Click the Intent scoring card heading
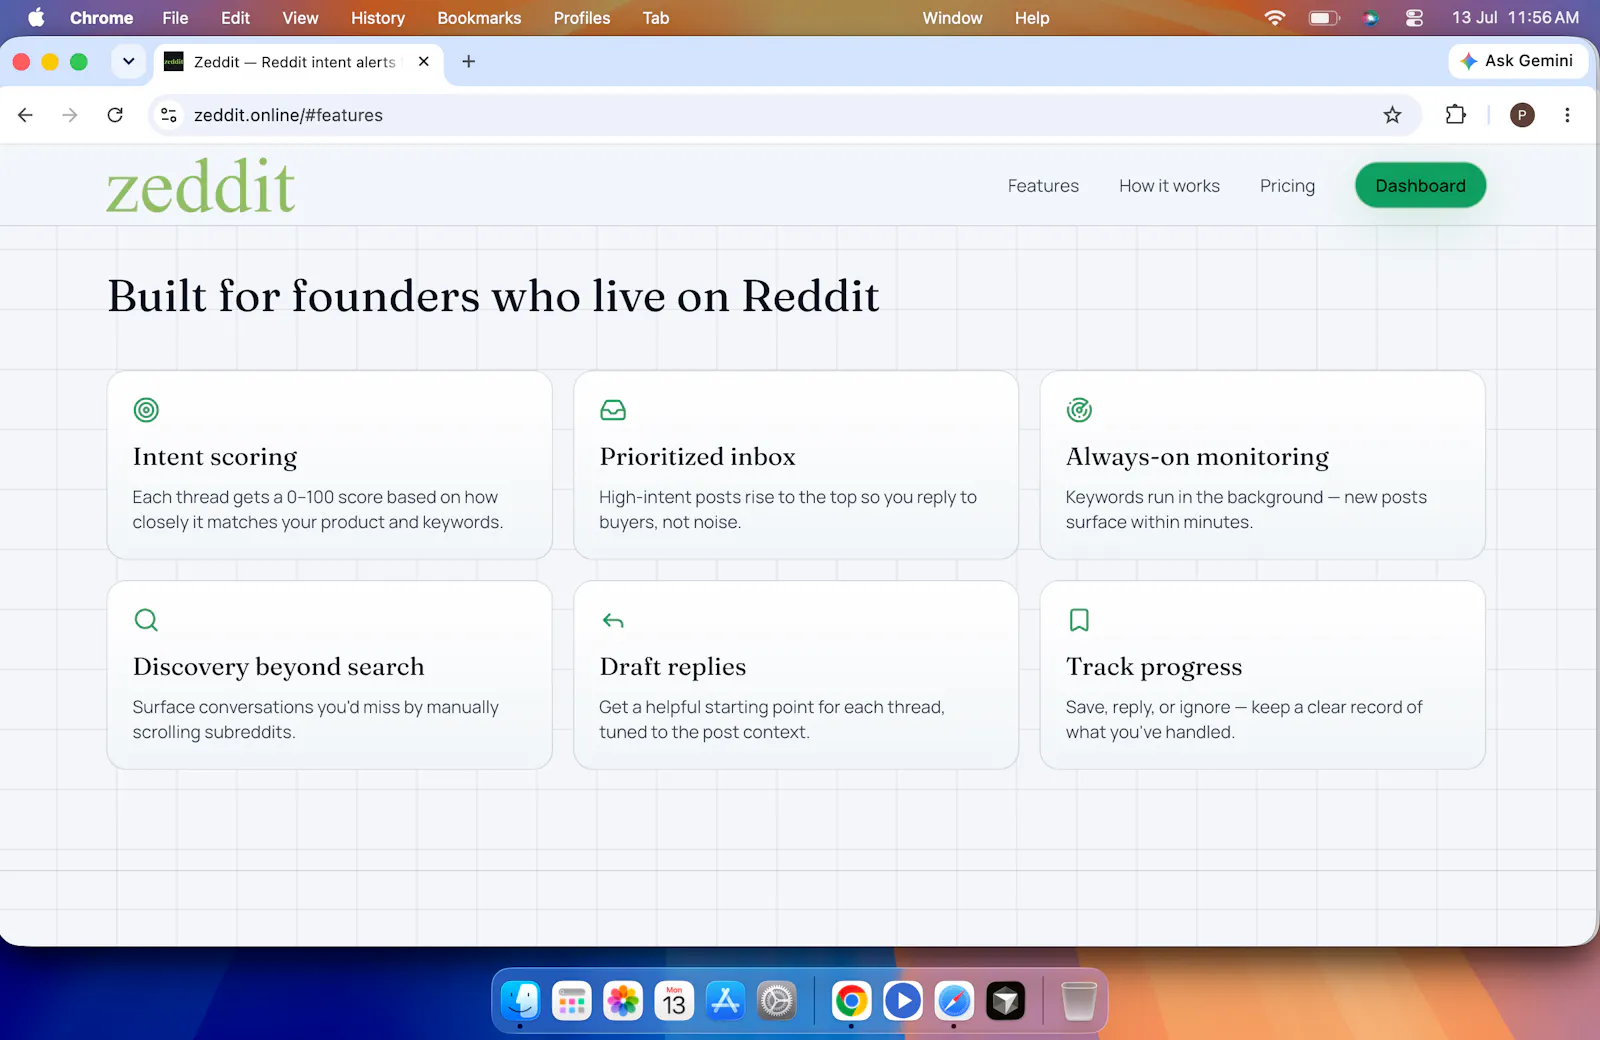 pyautogui.click(x=215, y=457)
